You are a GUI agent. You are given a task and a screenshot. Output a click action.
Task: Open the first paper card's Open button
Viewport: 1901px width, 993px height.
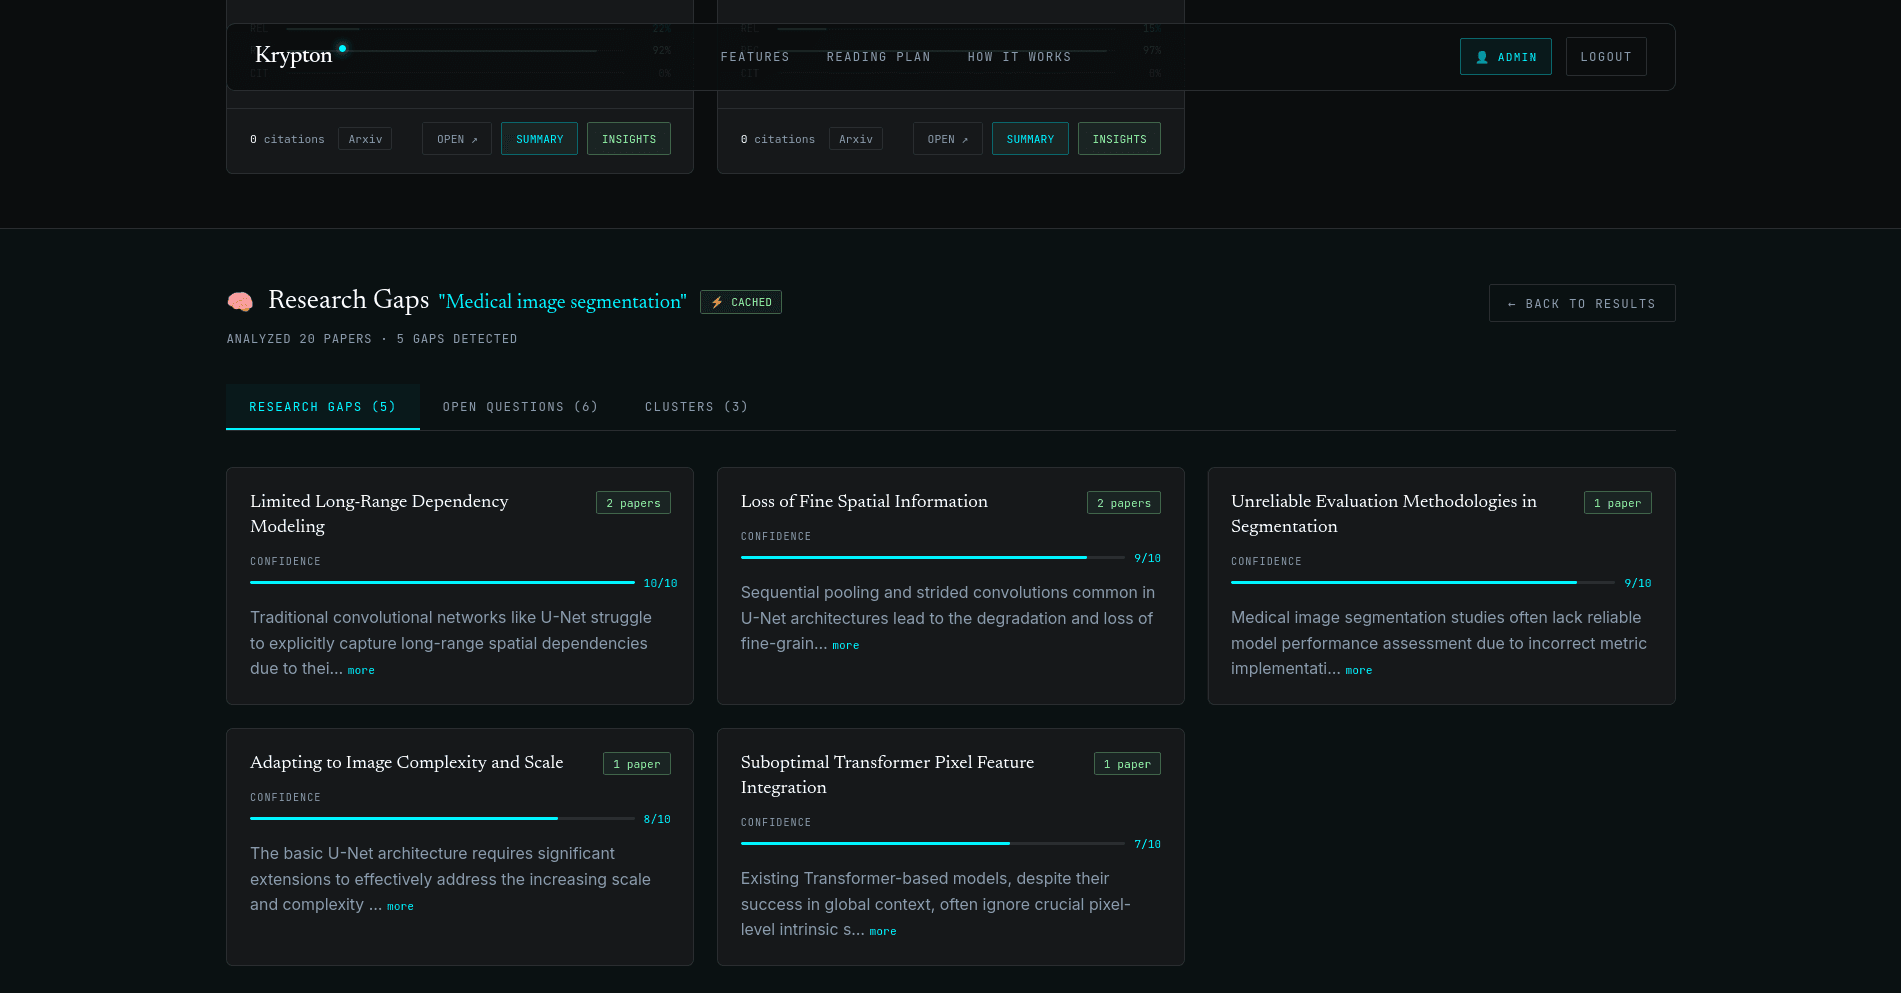(x=456, y=139)
